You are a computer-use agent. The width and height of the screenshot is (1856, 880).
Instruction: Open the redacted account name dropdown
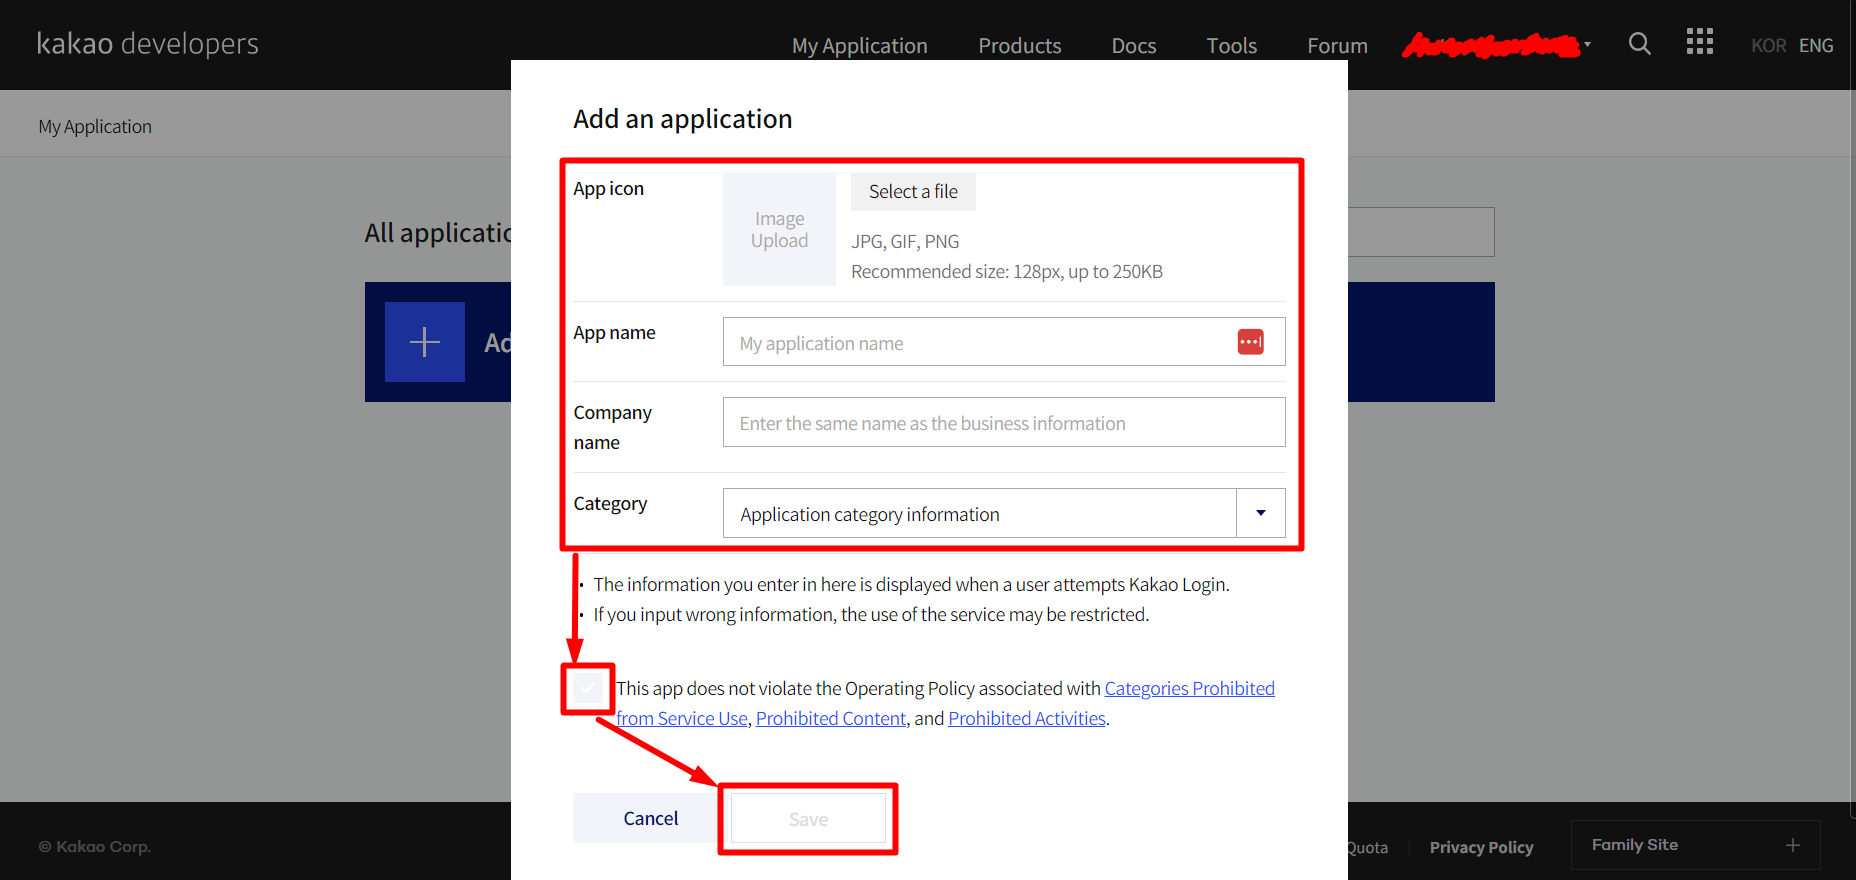pos(1496,45)
